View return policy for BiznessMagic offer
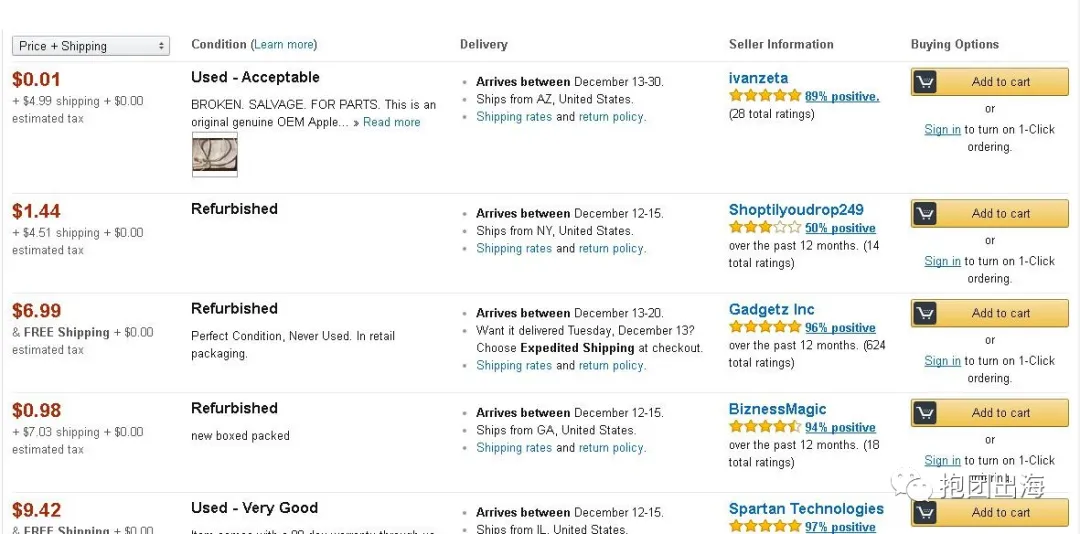The image size is (1080, 534). click(x=612, y=448)
